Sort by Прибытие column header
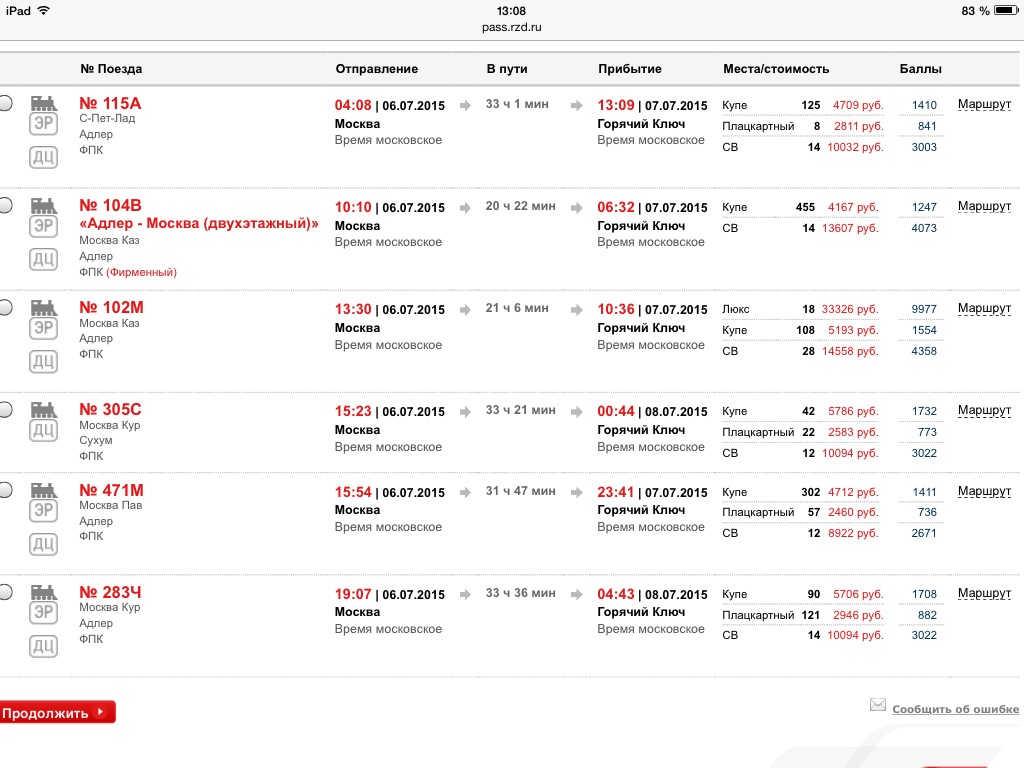The image size is (1024, 768). [629, 69]
